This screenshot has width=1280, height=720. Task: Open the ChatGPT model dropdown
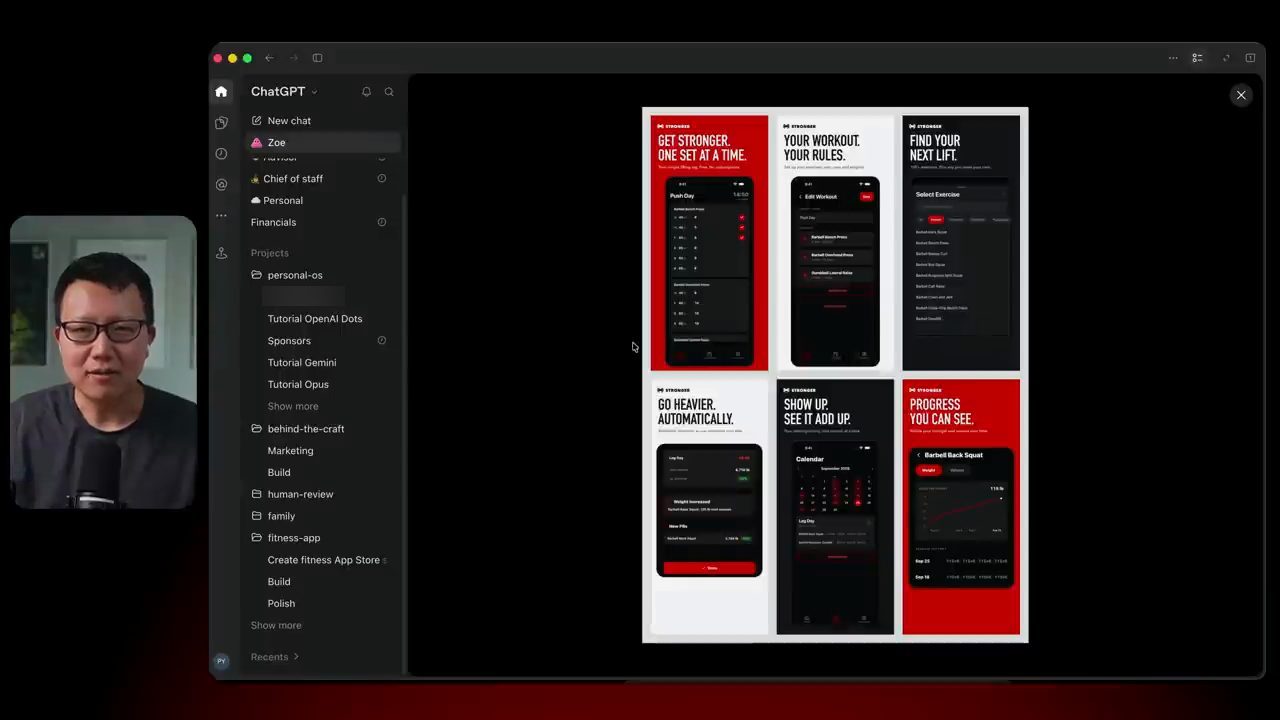[284, 91]
